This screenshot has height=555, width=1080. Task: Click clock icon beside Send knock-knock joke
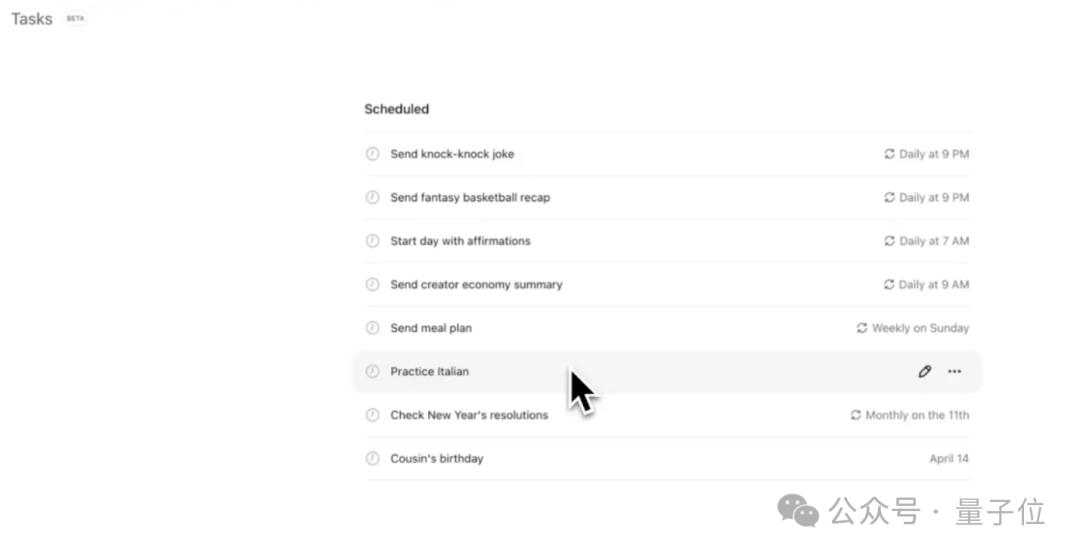tap(372, 154)
